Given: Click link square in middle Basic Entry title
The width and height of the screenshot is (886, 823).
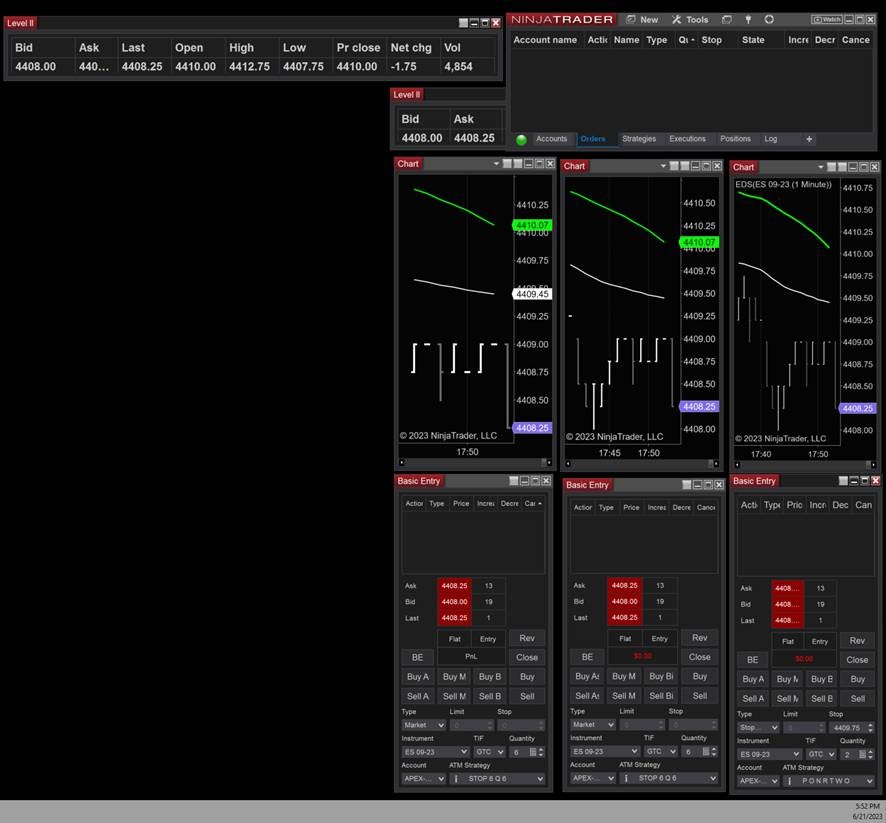Looking at the screenshot, I should point(687,485).
